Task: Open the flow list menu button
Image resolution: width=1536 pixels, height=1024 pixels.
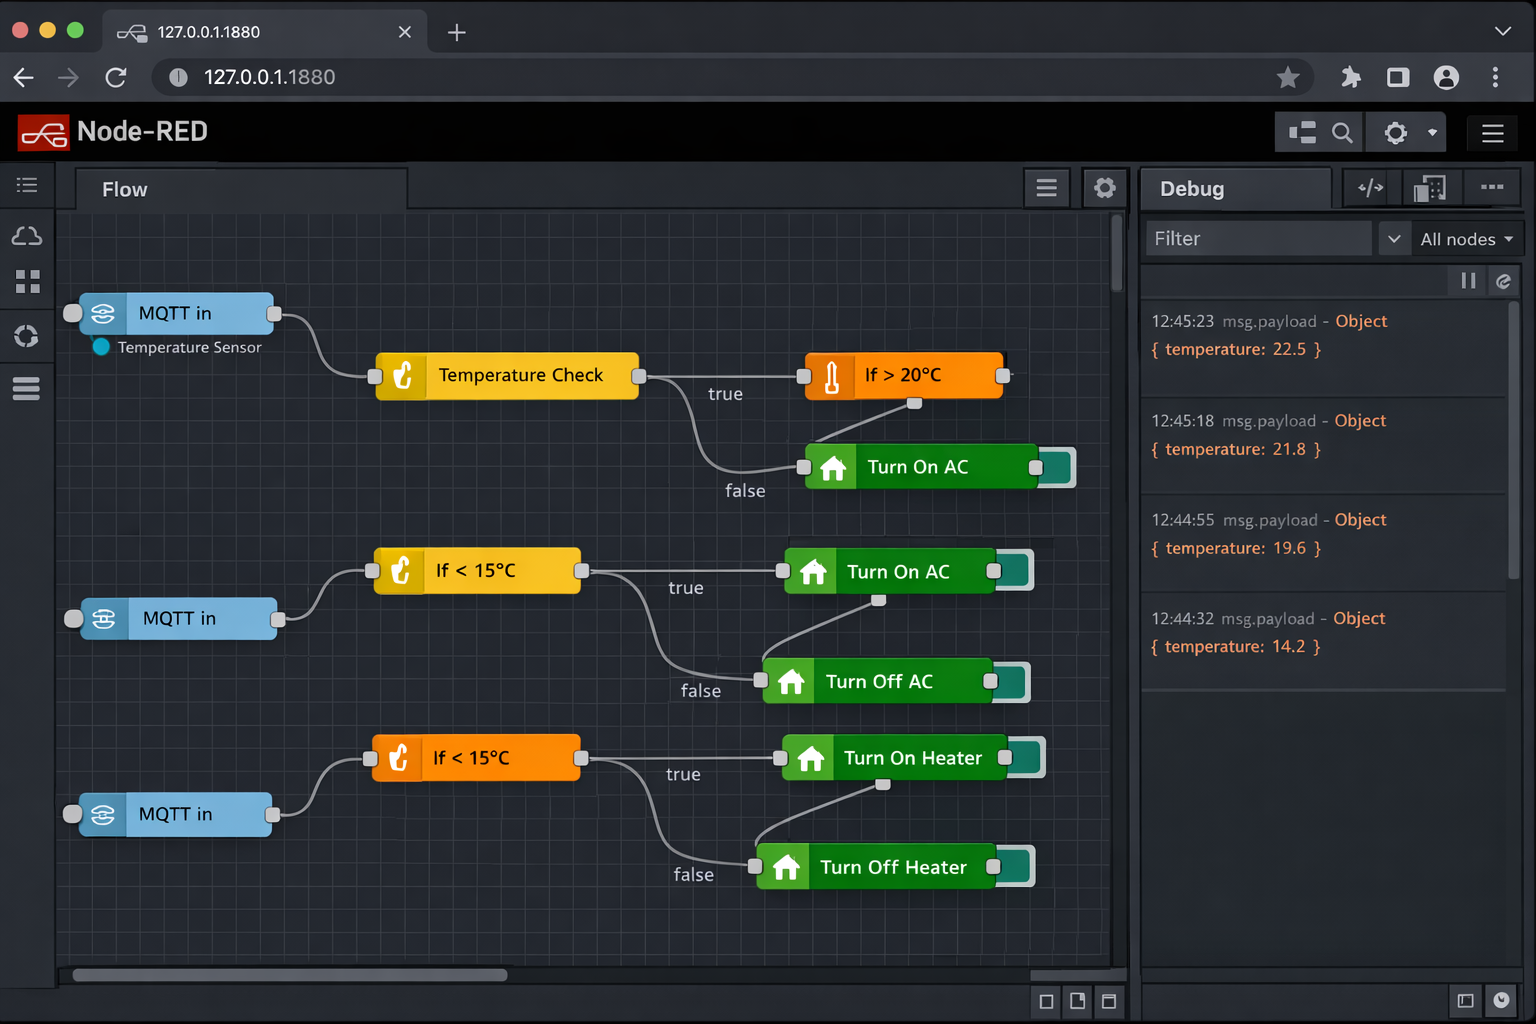Action: [1046, 188]
